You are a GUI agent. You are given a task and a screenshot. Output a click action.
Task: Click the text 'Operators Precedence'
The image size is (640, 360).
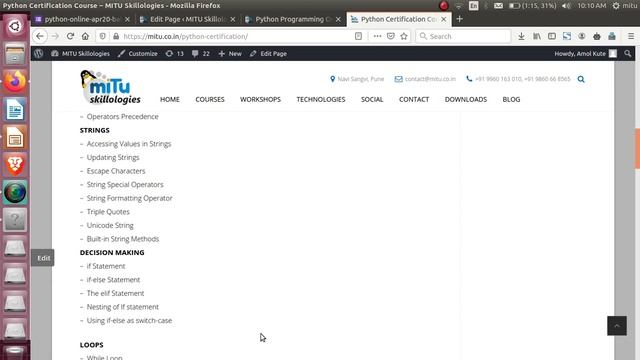pyautogui.click(x=122, y=117)
